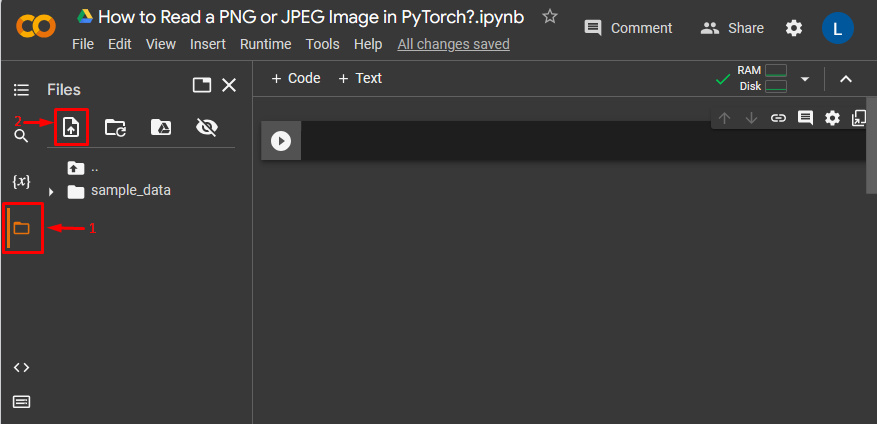Open the terminal icon at sidebar bottom
Image resolution: width=877 pixels, height=424 pixels.
tap(21, 402)
